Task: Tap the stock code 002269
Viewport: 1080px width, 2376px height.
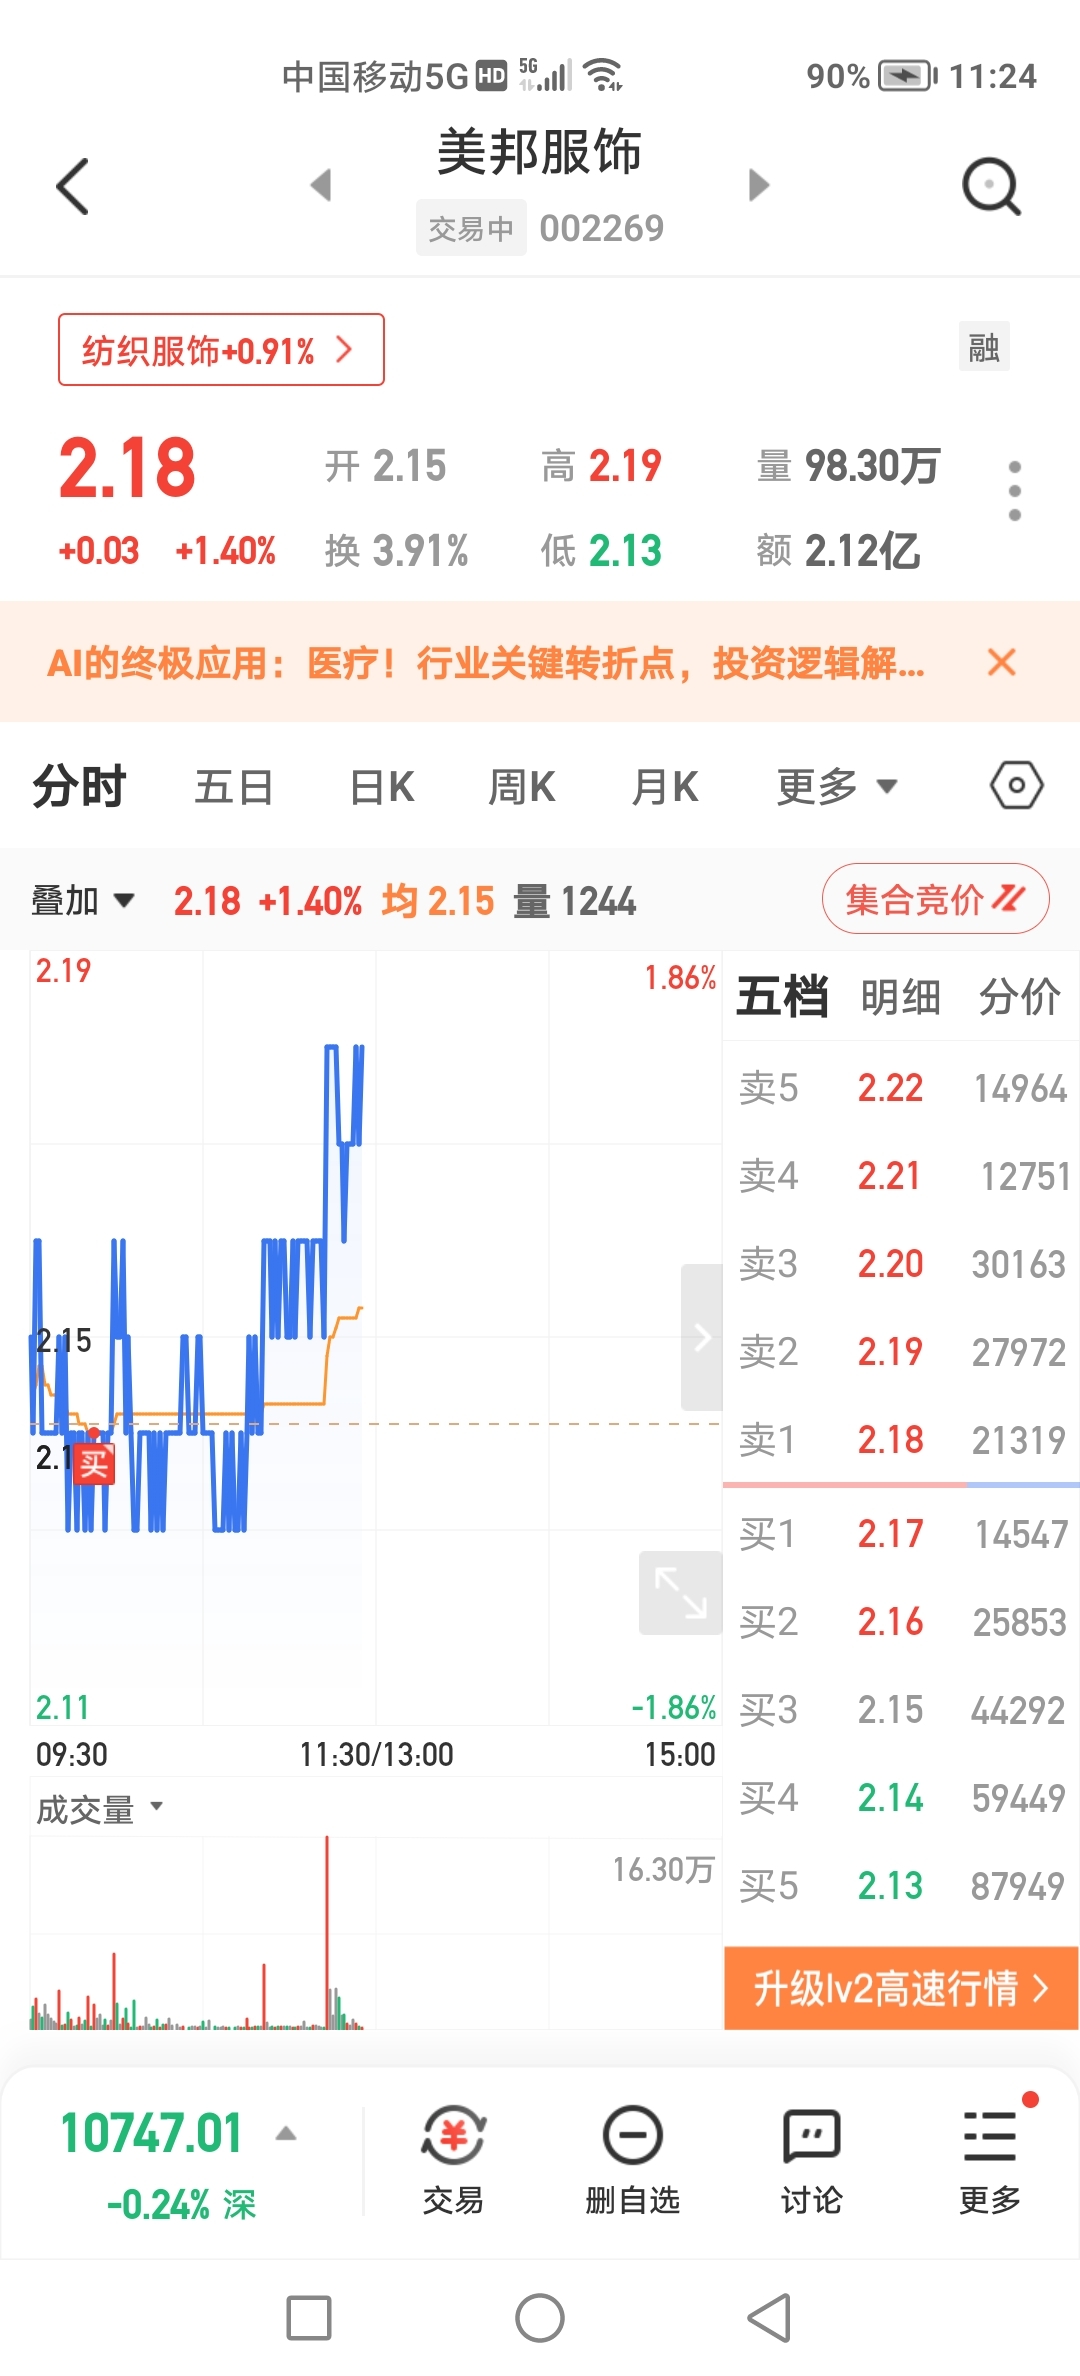Action: (601, 229)
